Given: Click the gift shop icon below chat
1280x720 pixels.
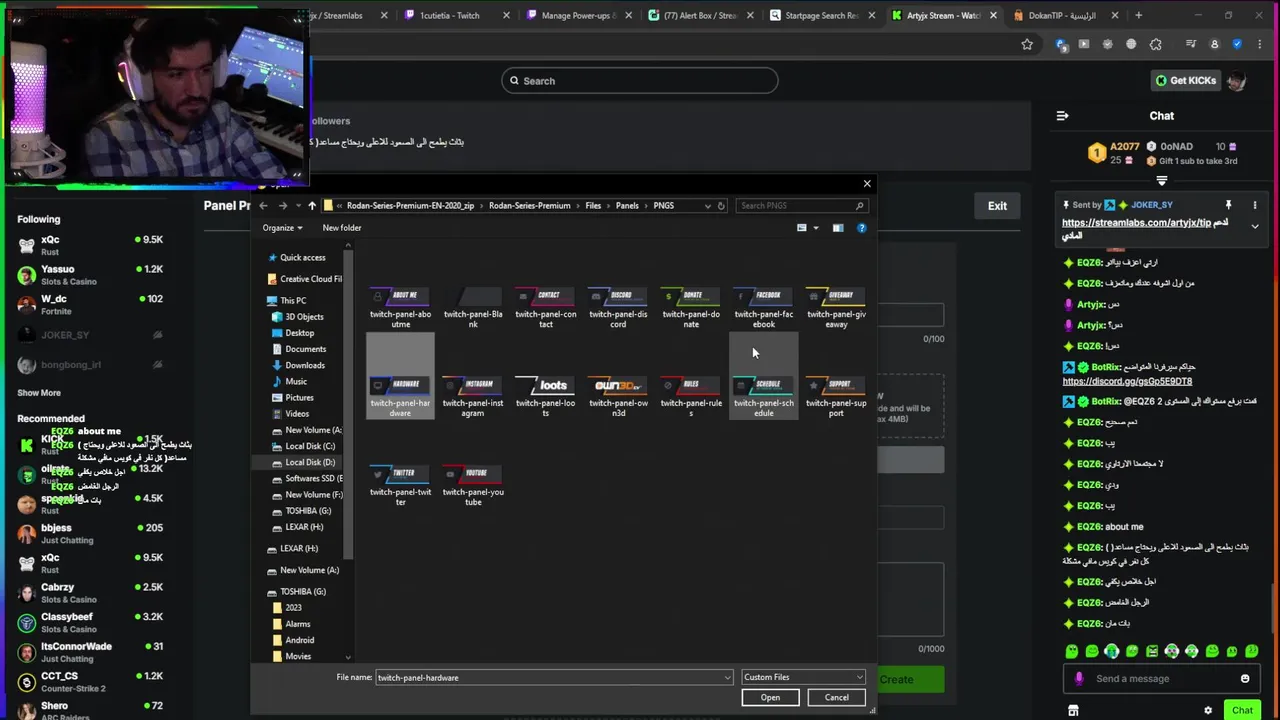Looking at the screenshot, I should [x=1073, y=710].
